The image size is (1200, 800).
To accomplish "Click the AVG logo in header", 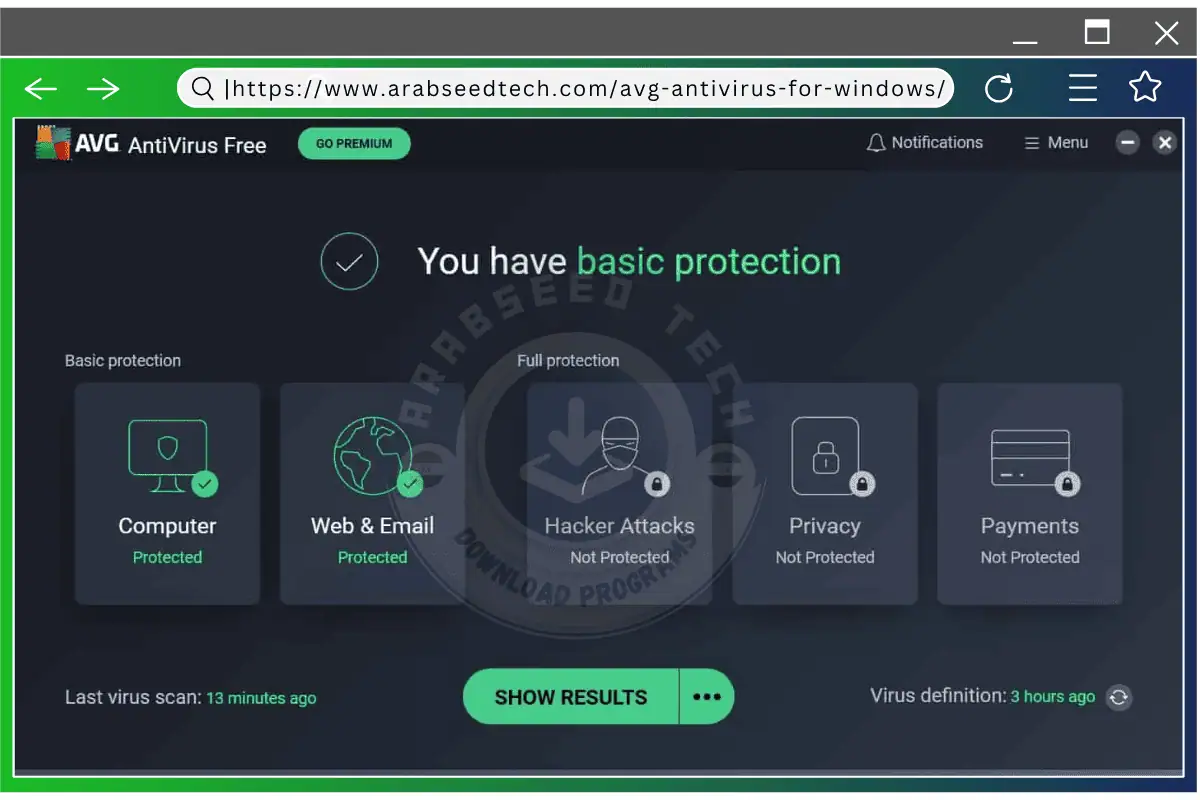I will click(55, 144).
